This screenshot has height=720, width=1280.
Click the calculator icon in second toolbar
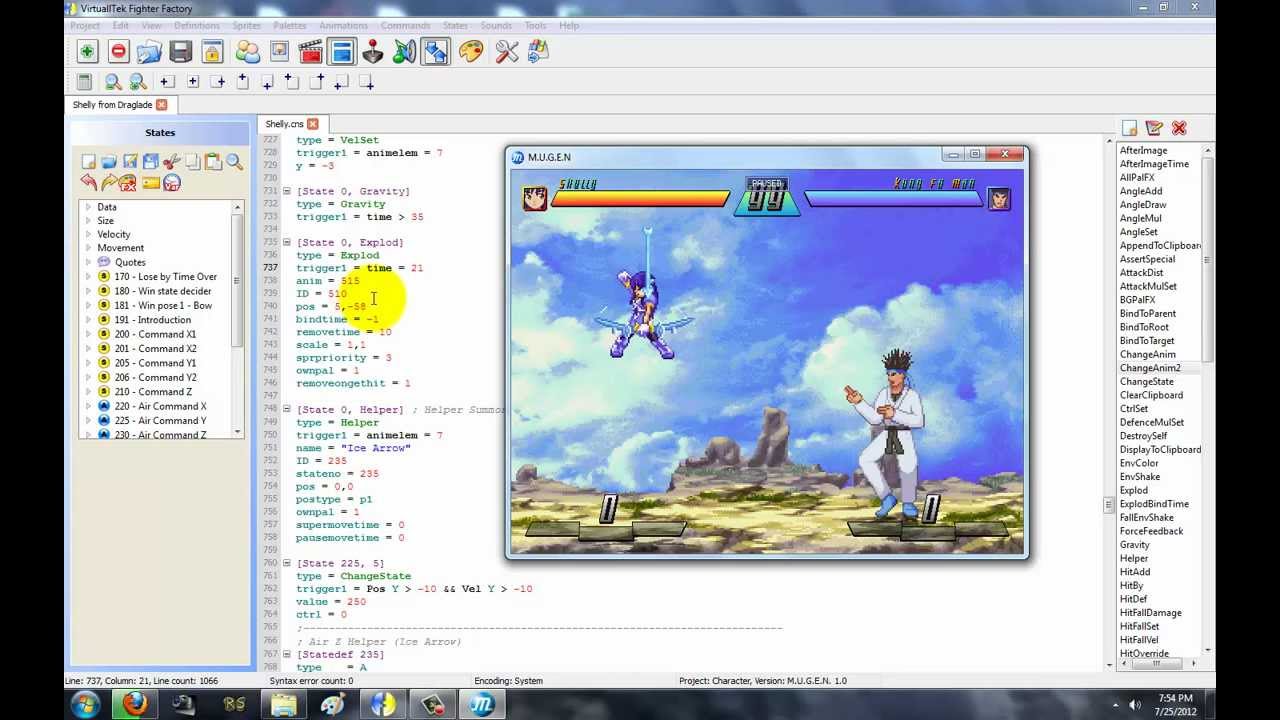point(84,82)
